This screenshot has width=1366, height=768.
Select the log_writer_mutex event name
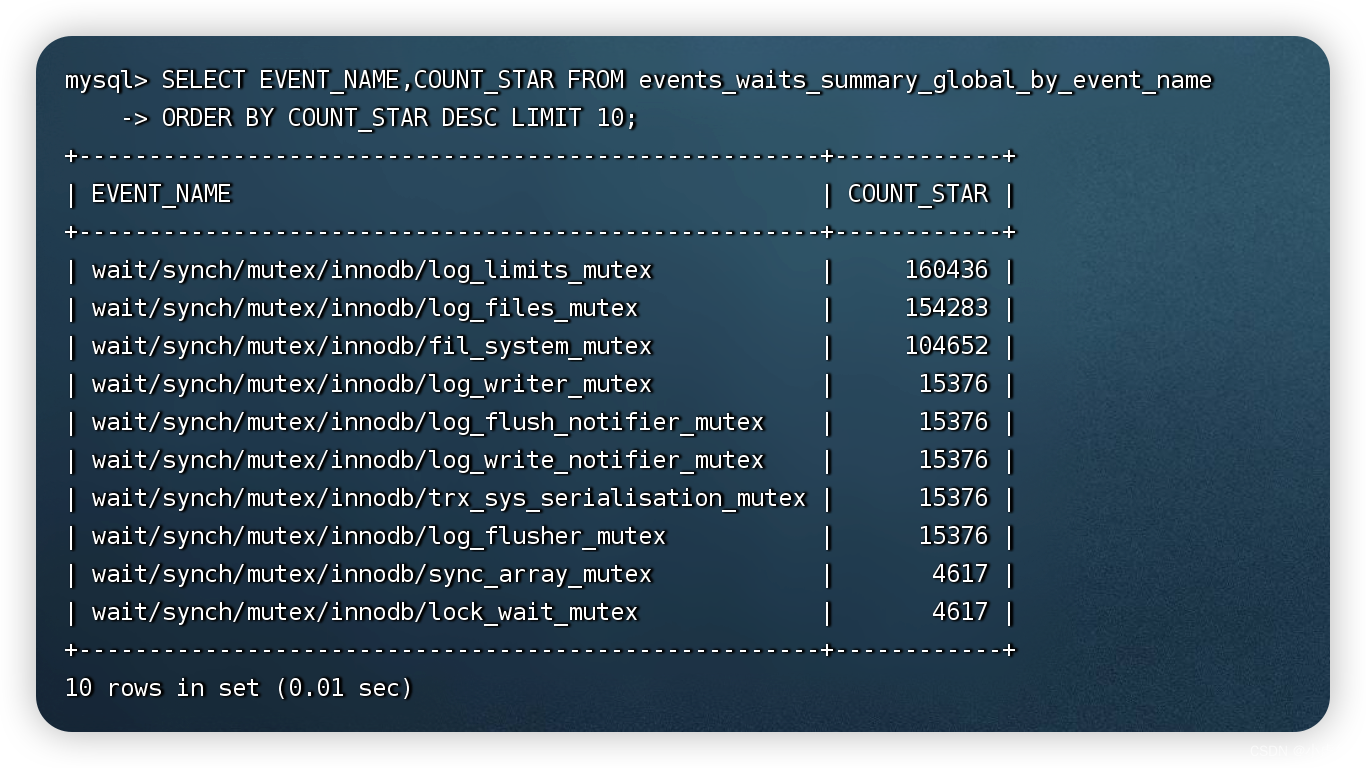pyautogui.click(x=371, y=384)
